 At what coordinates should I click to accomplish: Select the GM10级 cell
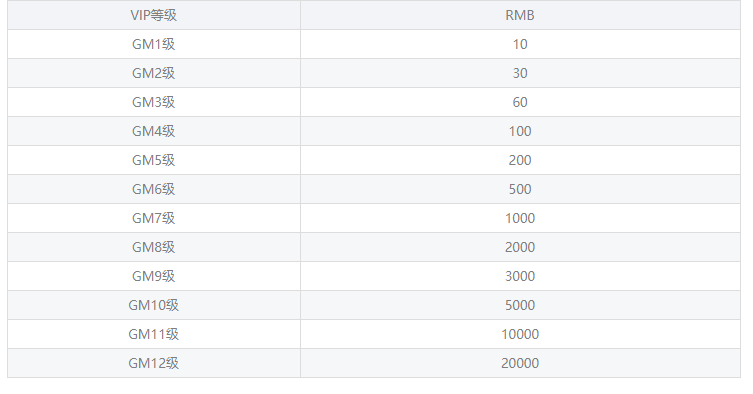click(154, 305)
